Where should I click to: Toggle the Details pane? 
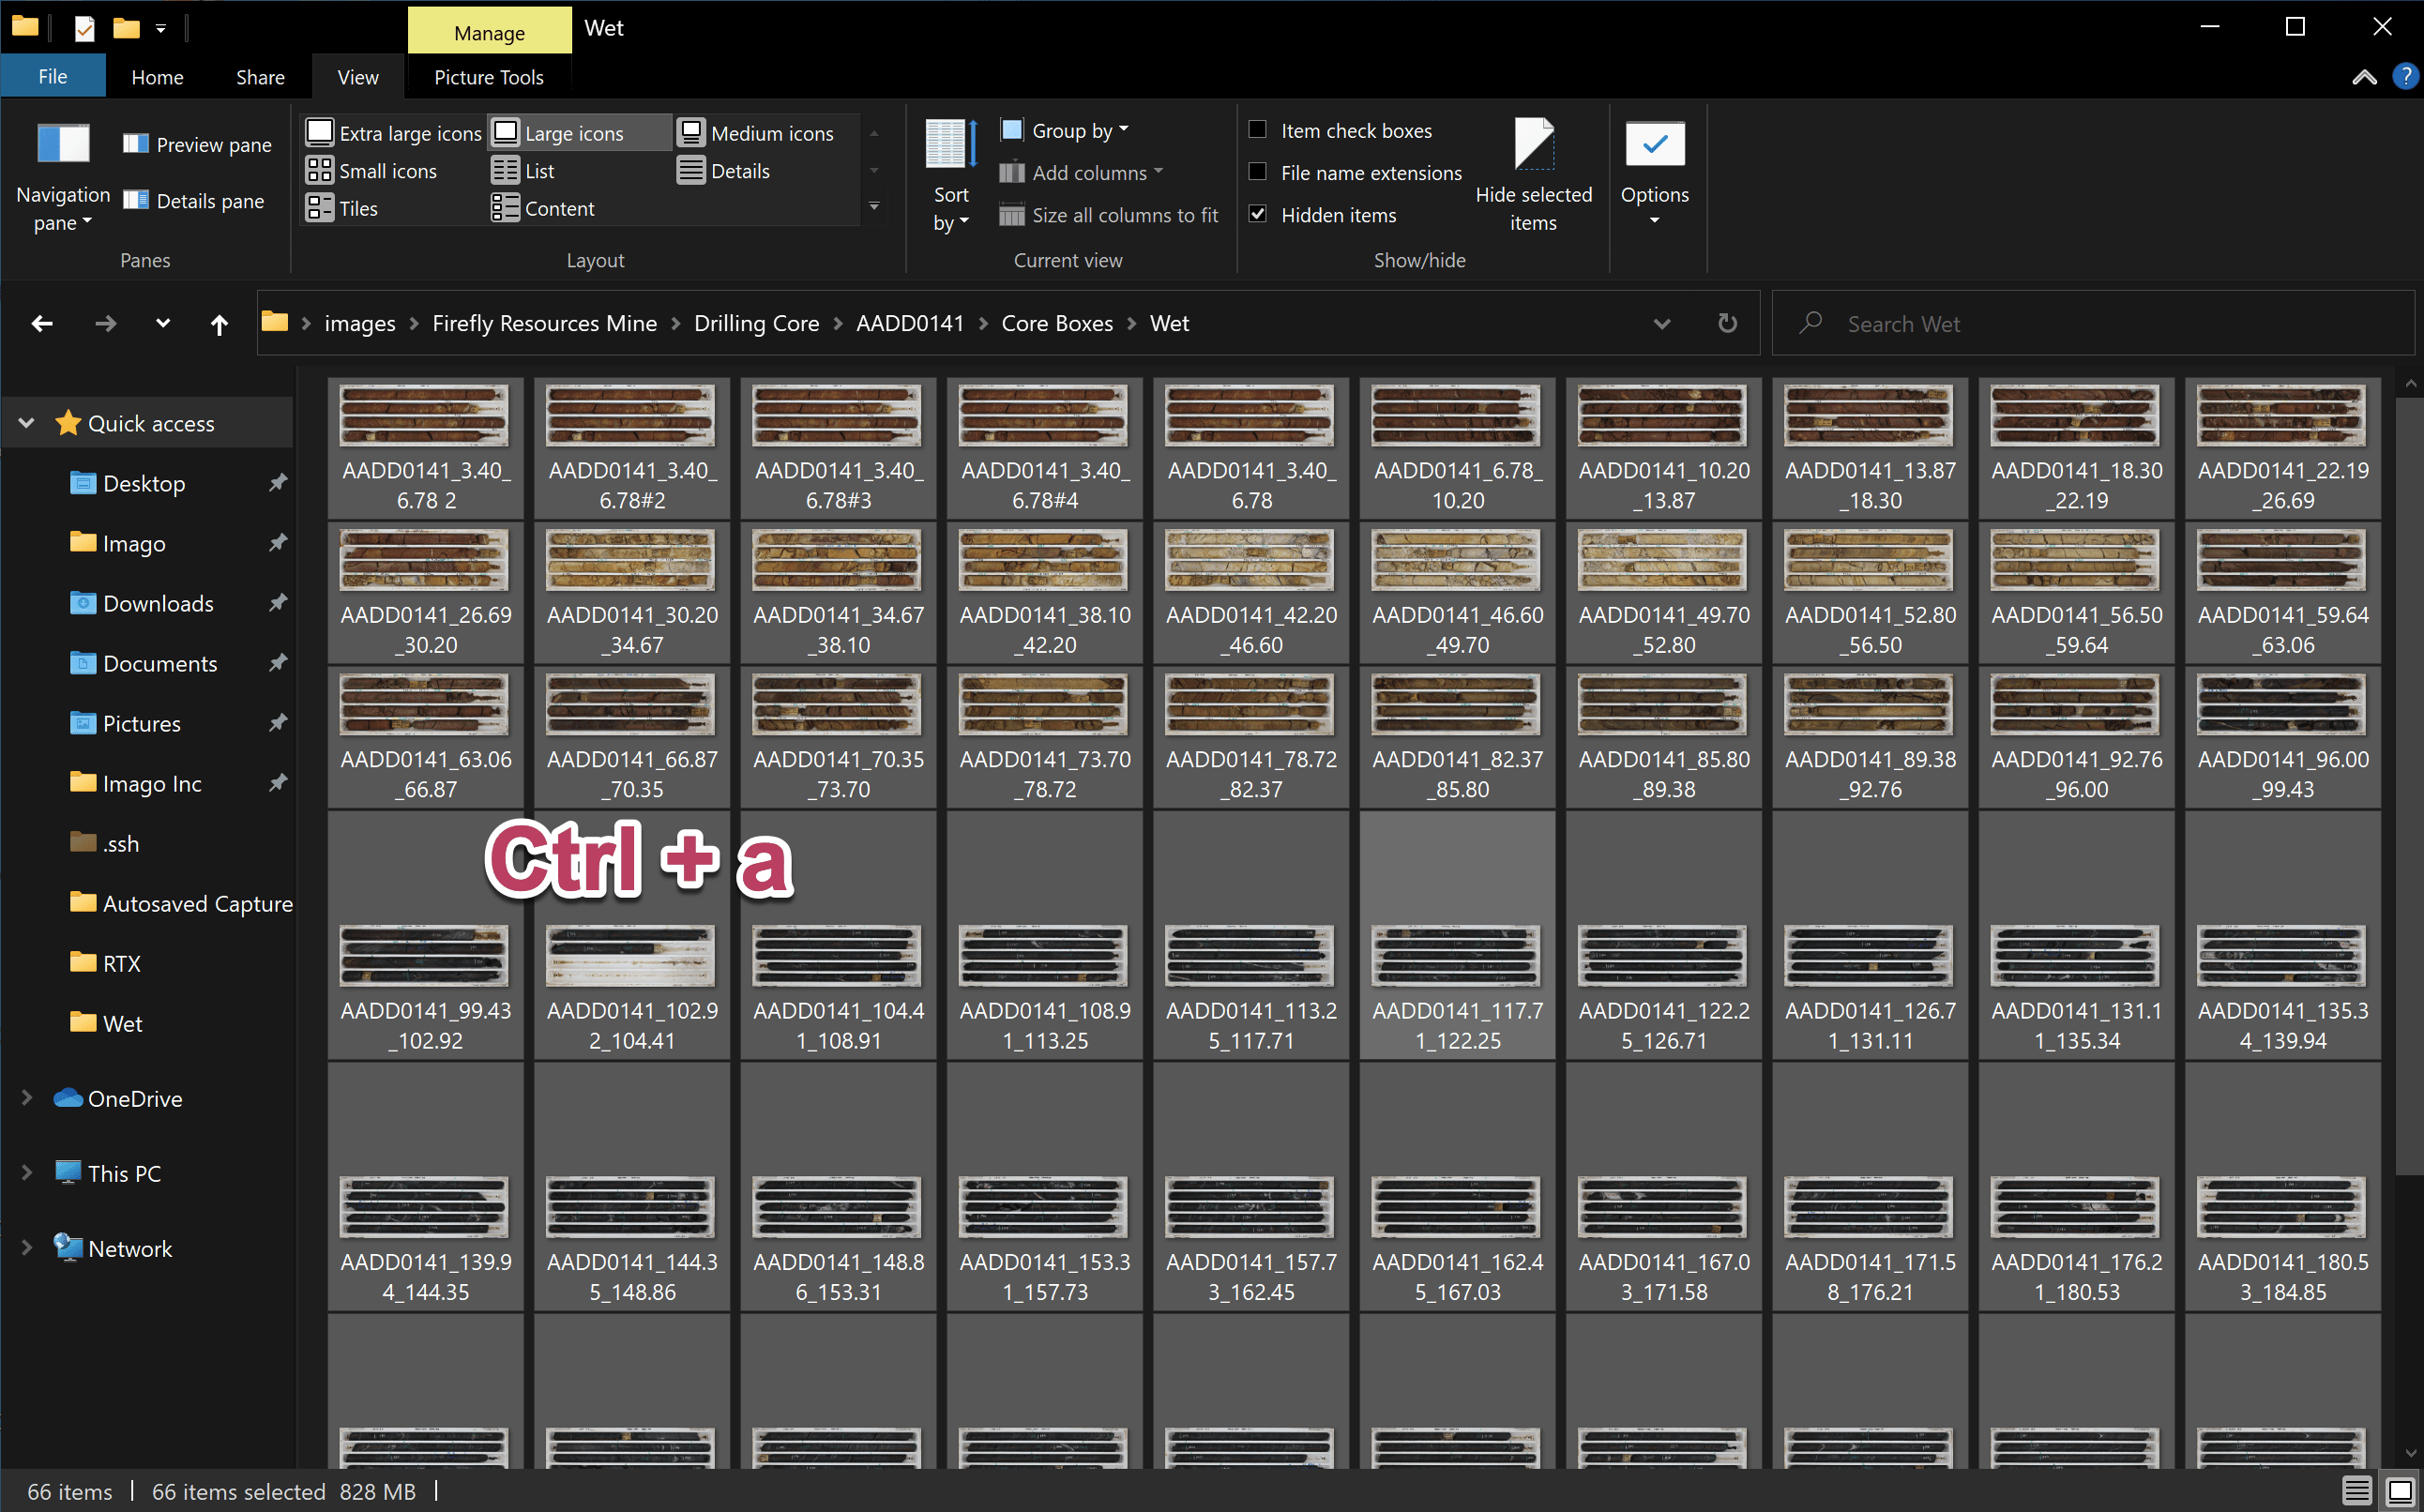(x=194, y=201)
